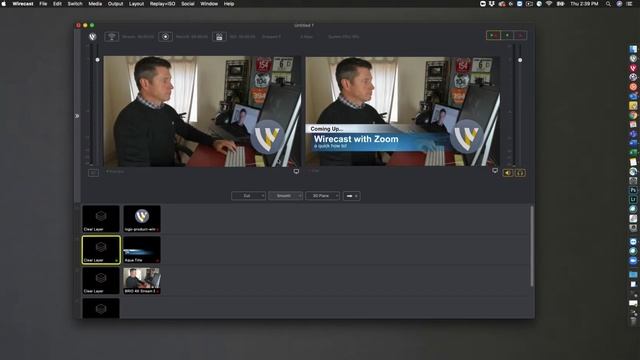Open the Wirecast application menu
The height and width of the screenshot is (360, 640).
coord(23,4)
